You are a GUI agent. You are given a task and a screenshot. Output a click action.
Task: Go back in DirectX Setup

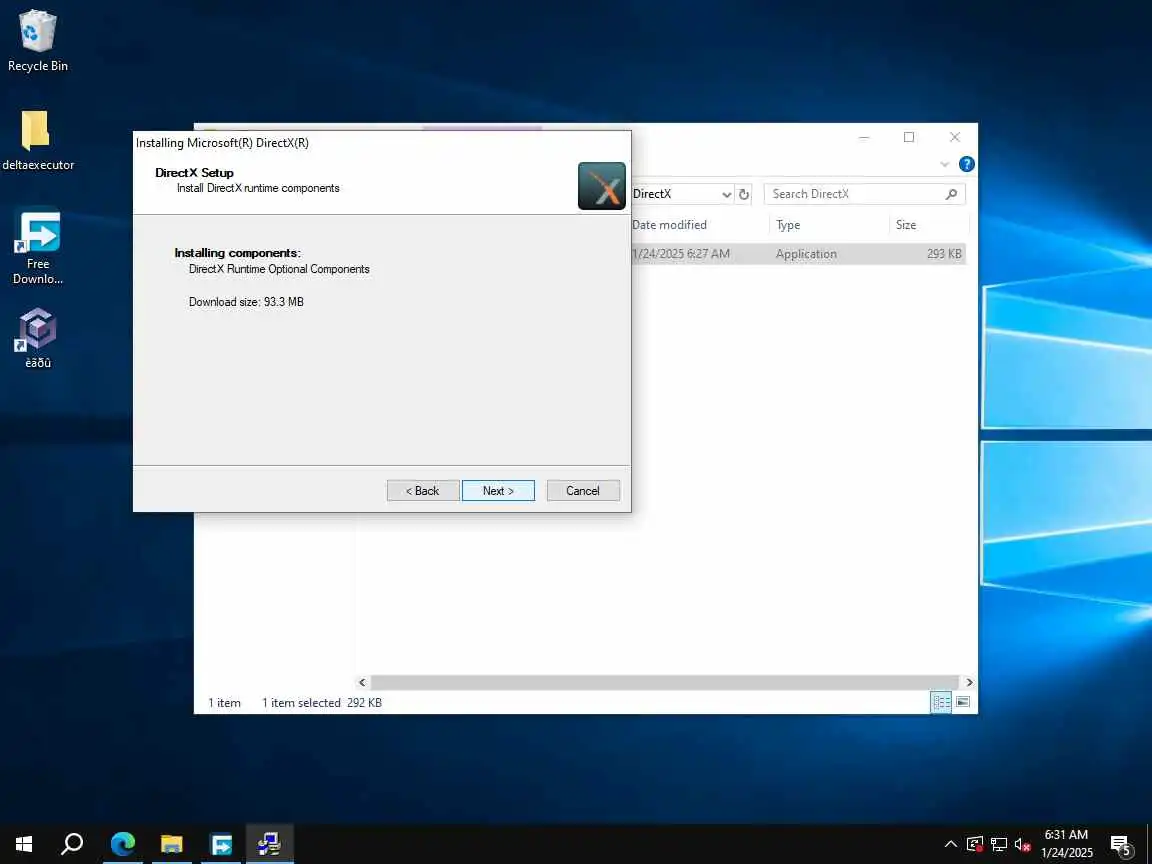click(x=422, y=491)
